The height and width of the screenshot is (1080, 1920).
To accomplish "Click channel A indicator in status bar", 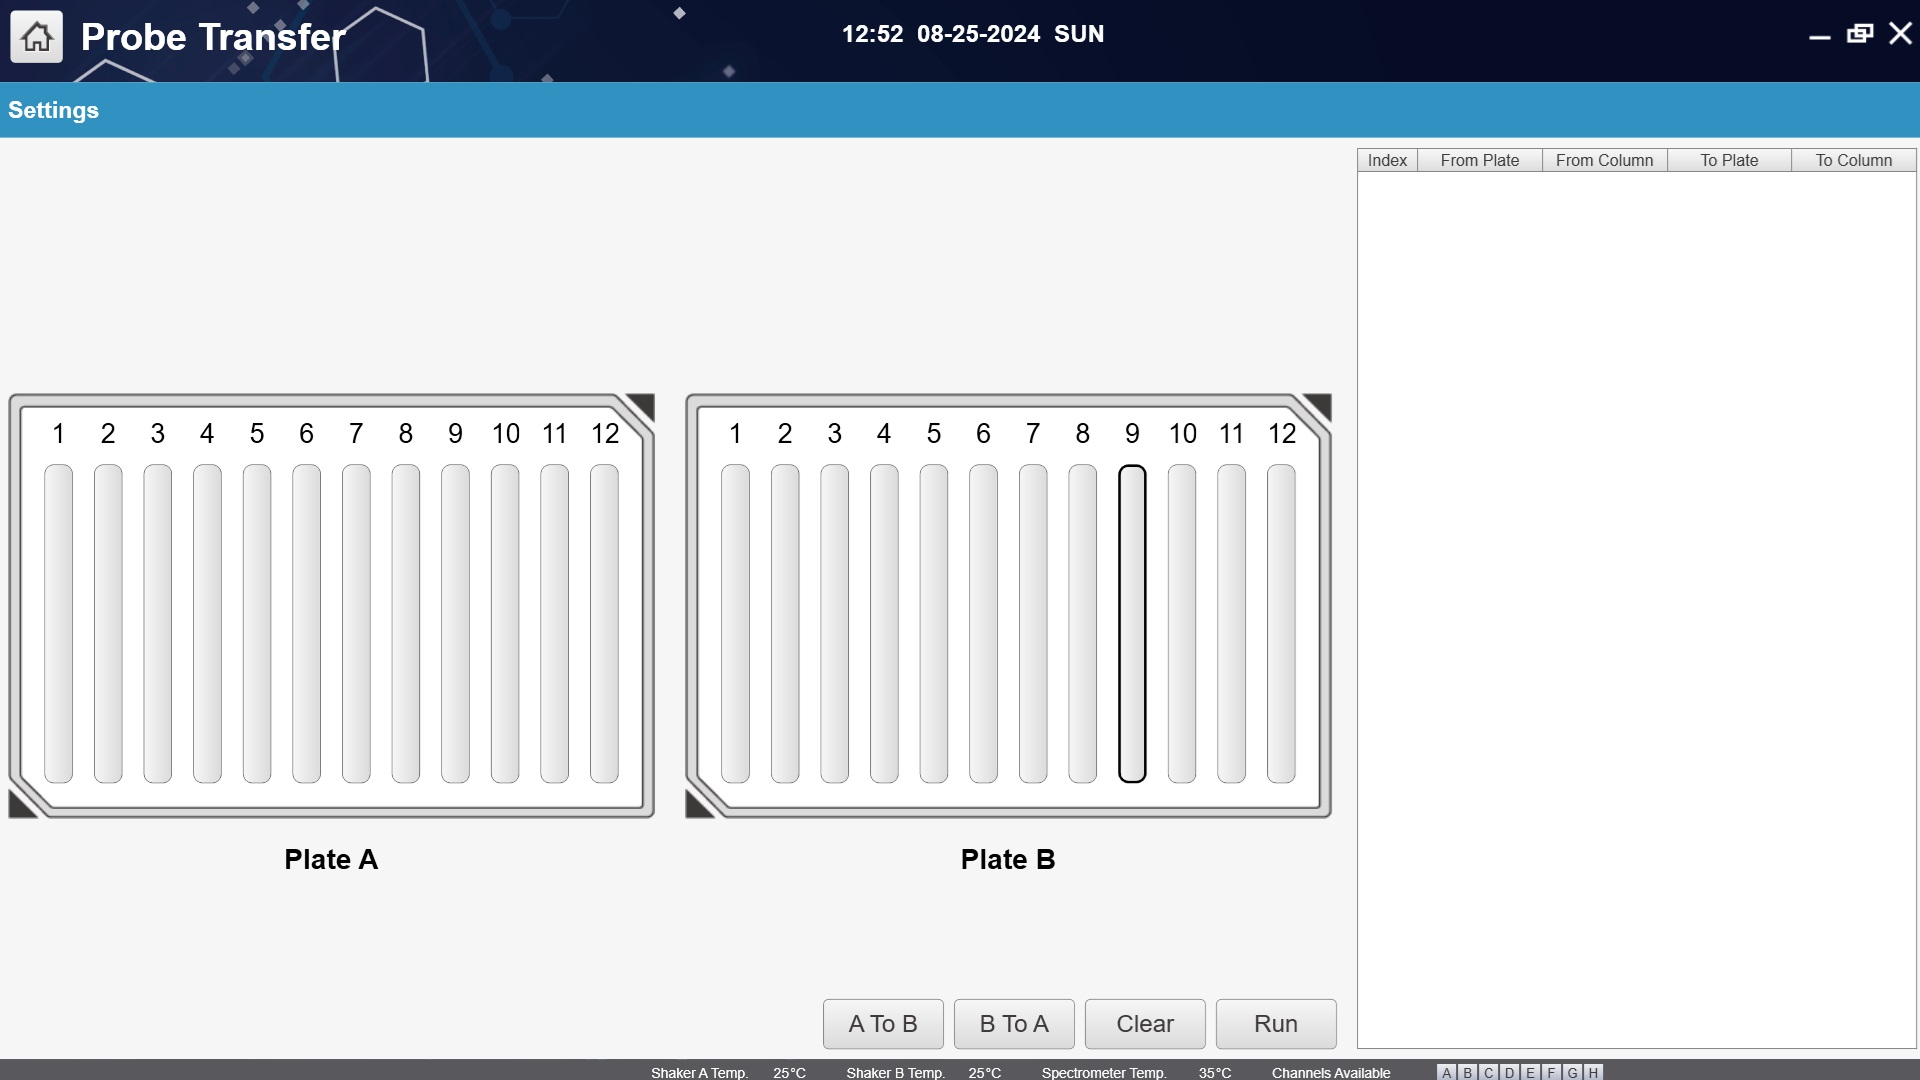I will [x=1447, y=1072].
